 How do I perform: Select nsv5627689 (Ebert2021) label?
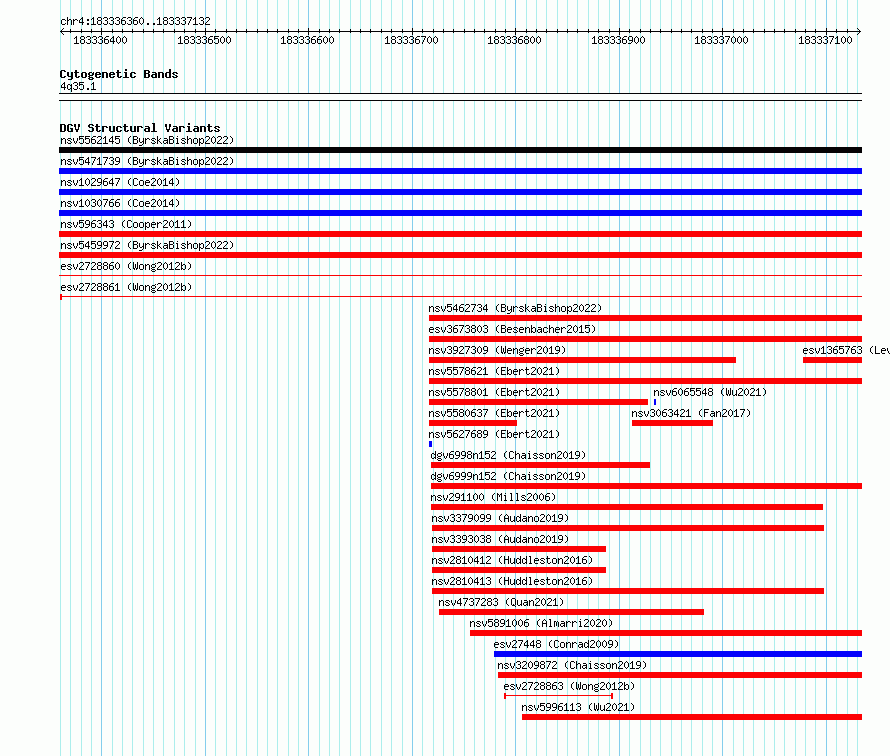[x=494, y=434]
